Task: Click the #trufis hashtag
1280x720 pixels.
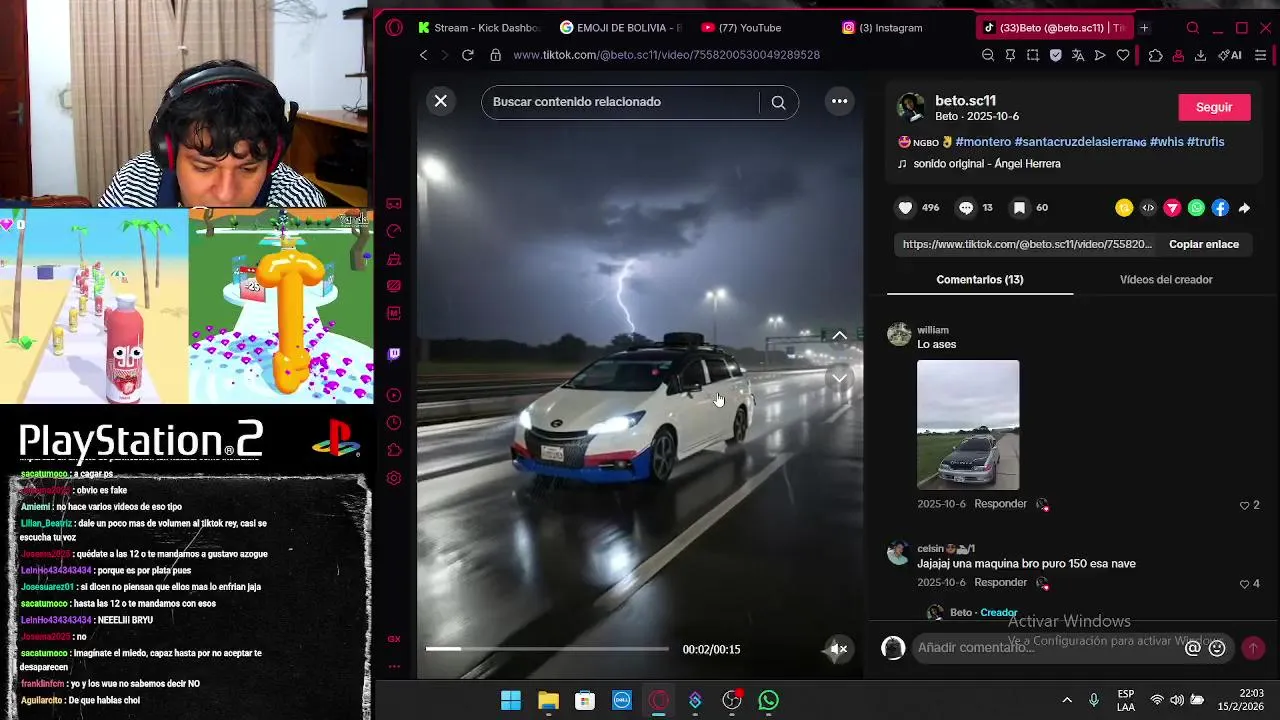Action: (x=1205, y=142)
